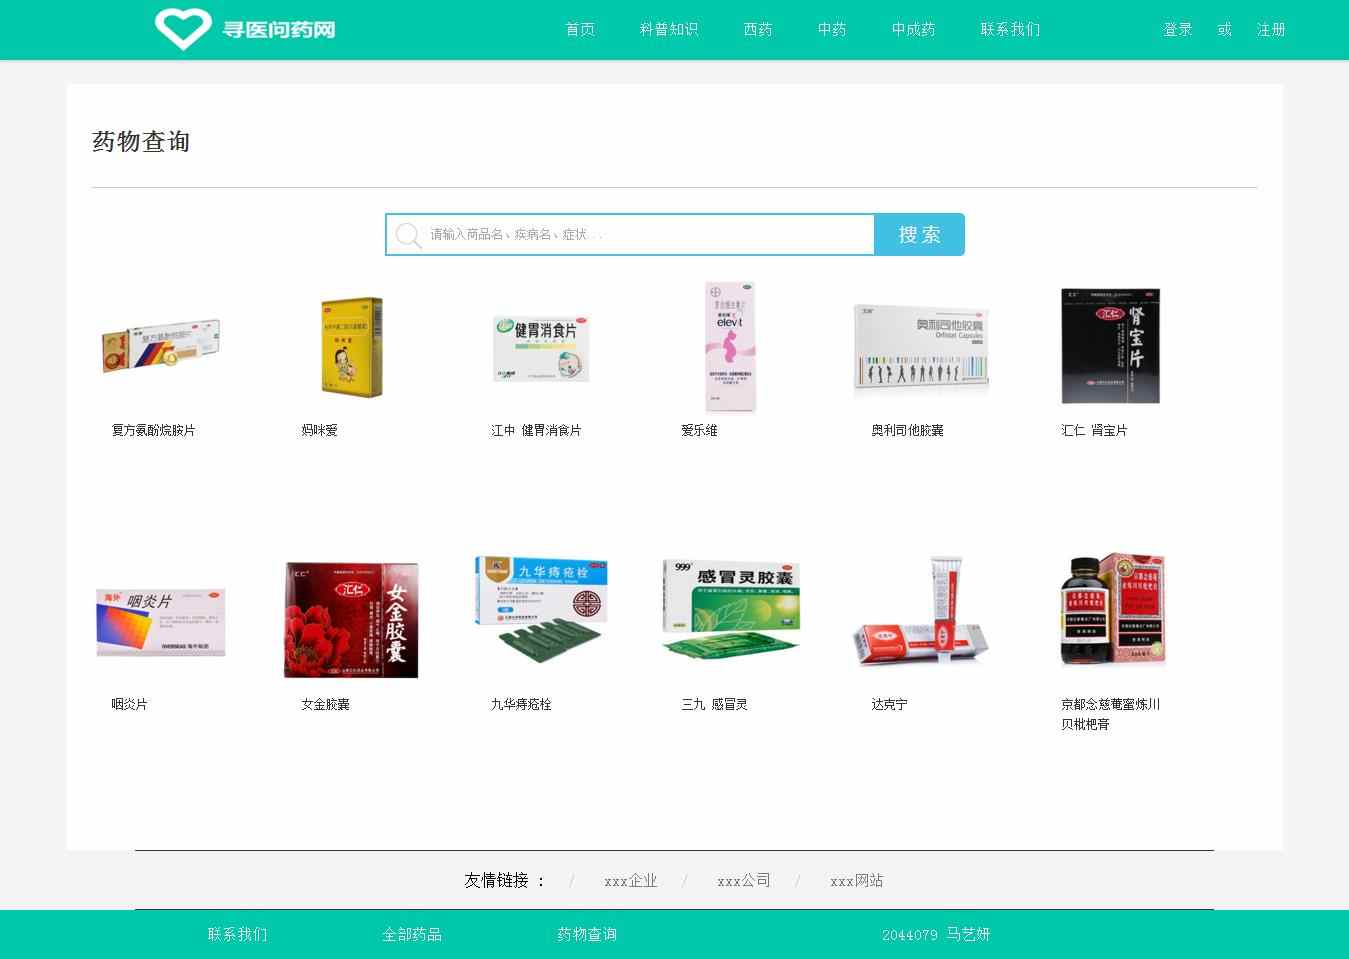Click 全部药品 in the footer
The width and height of the screenshot is (1349, 959).
point(412,934)
